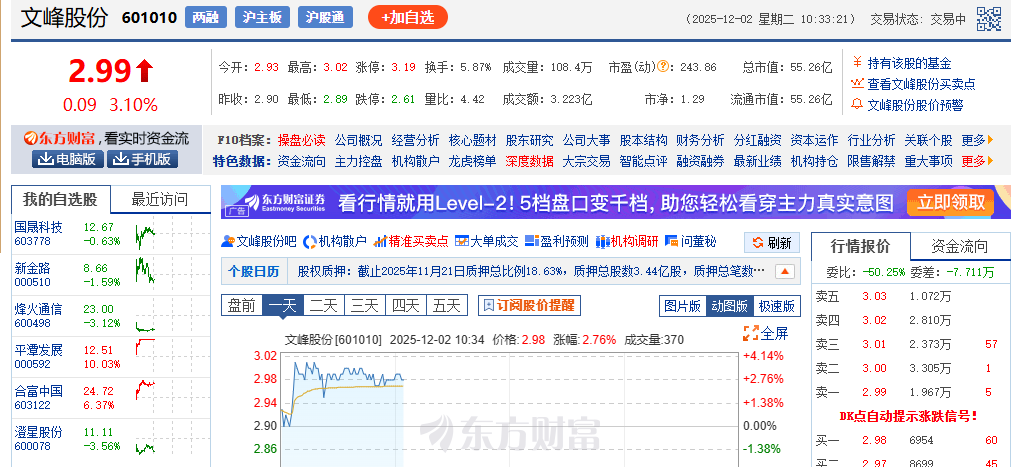Open 烽火通信 in watchlist

click(x=38, y=309)
